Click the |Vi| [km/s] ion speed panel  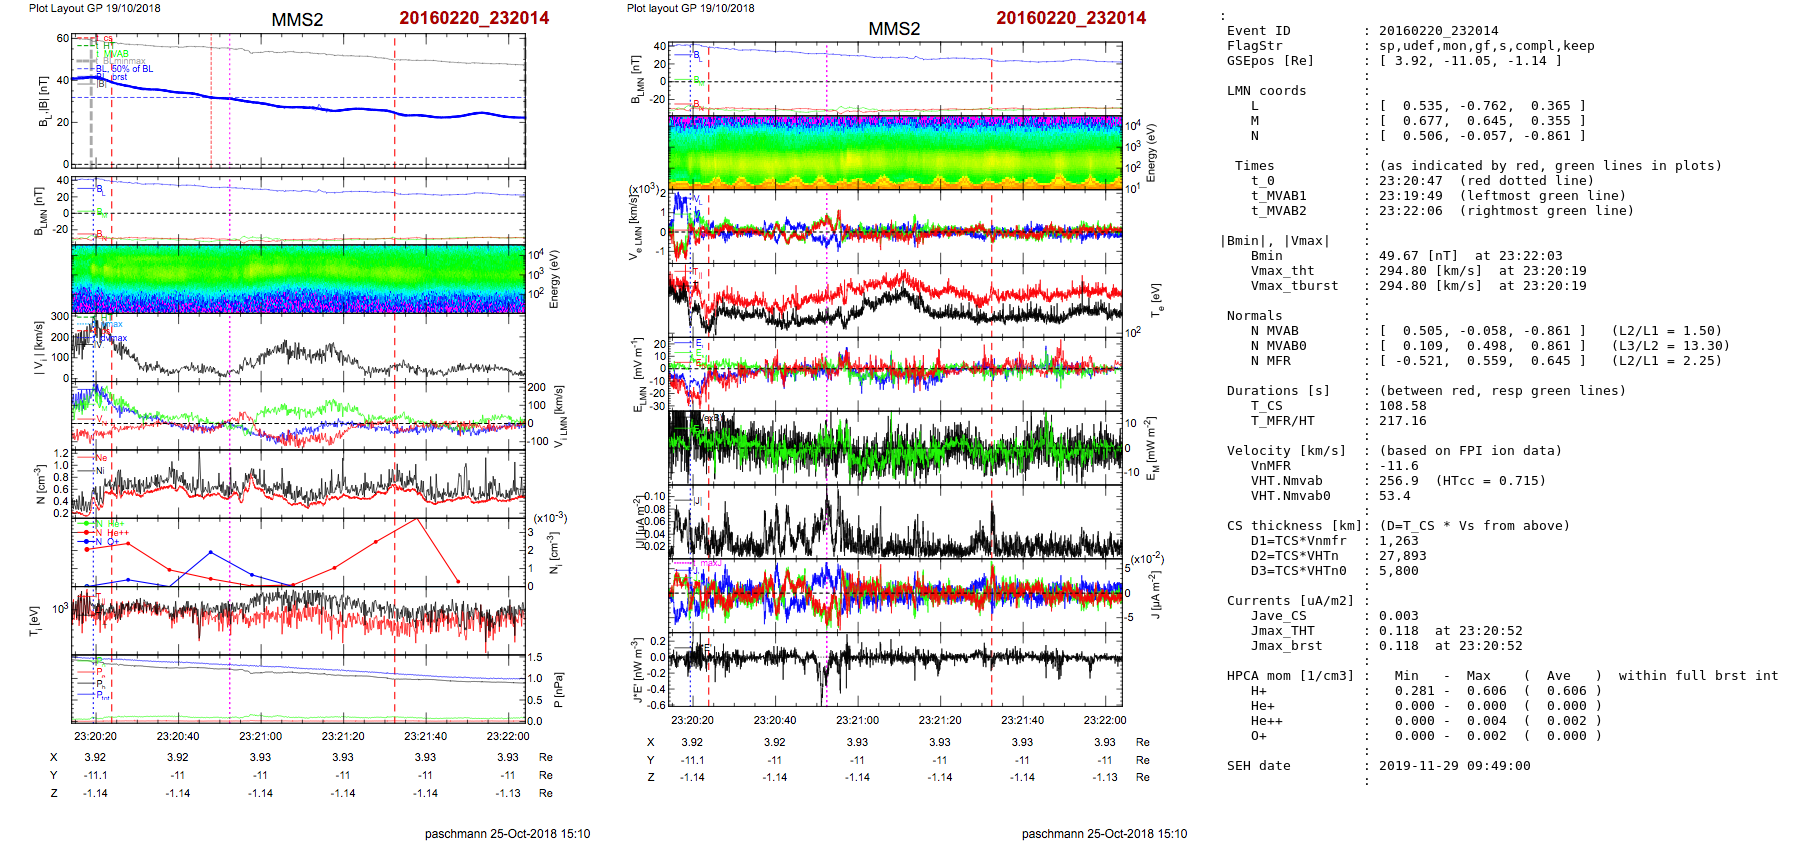298,350
